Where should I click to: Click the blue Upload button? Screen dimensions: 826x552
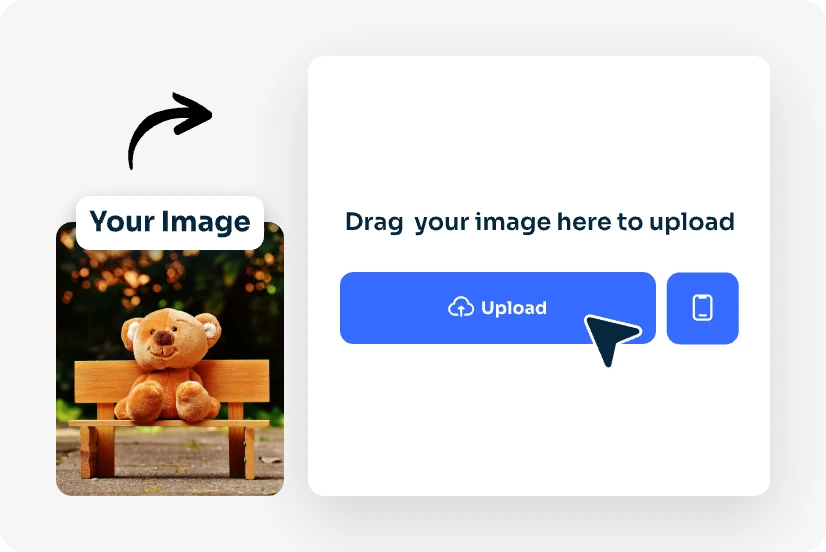point(497,308)
